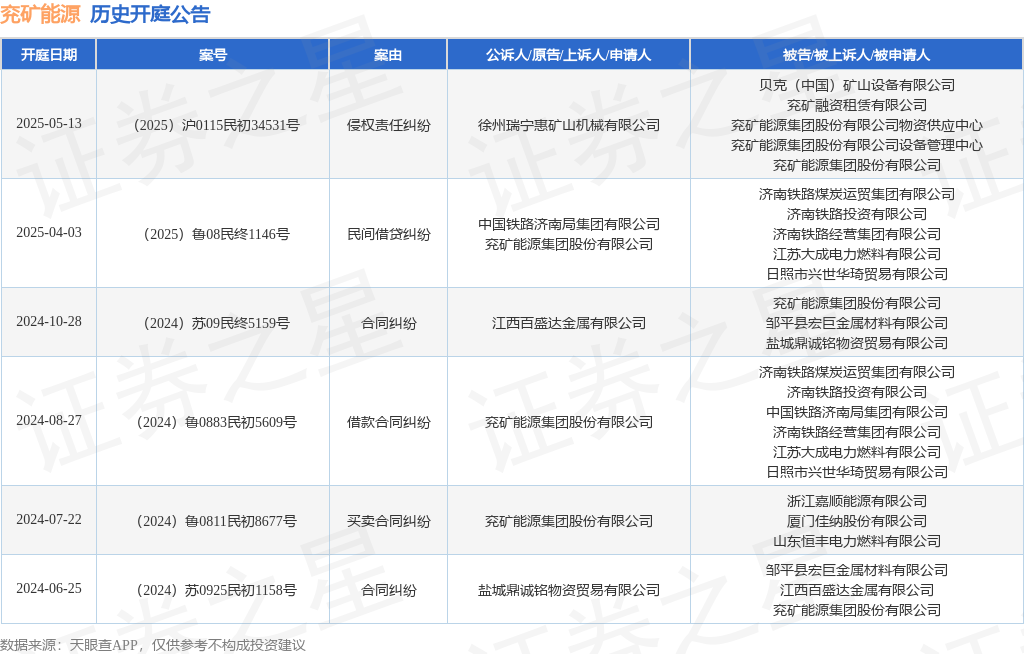The image size is (1024, 654).
Task: Click plaintiff 徐州瑞宁惠矿山机械有限公司
Action: tap(569, 125)
